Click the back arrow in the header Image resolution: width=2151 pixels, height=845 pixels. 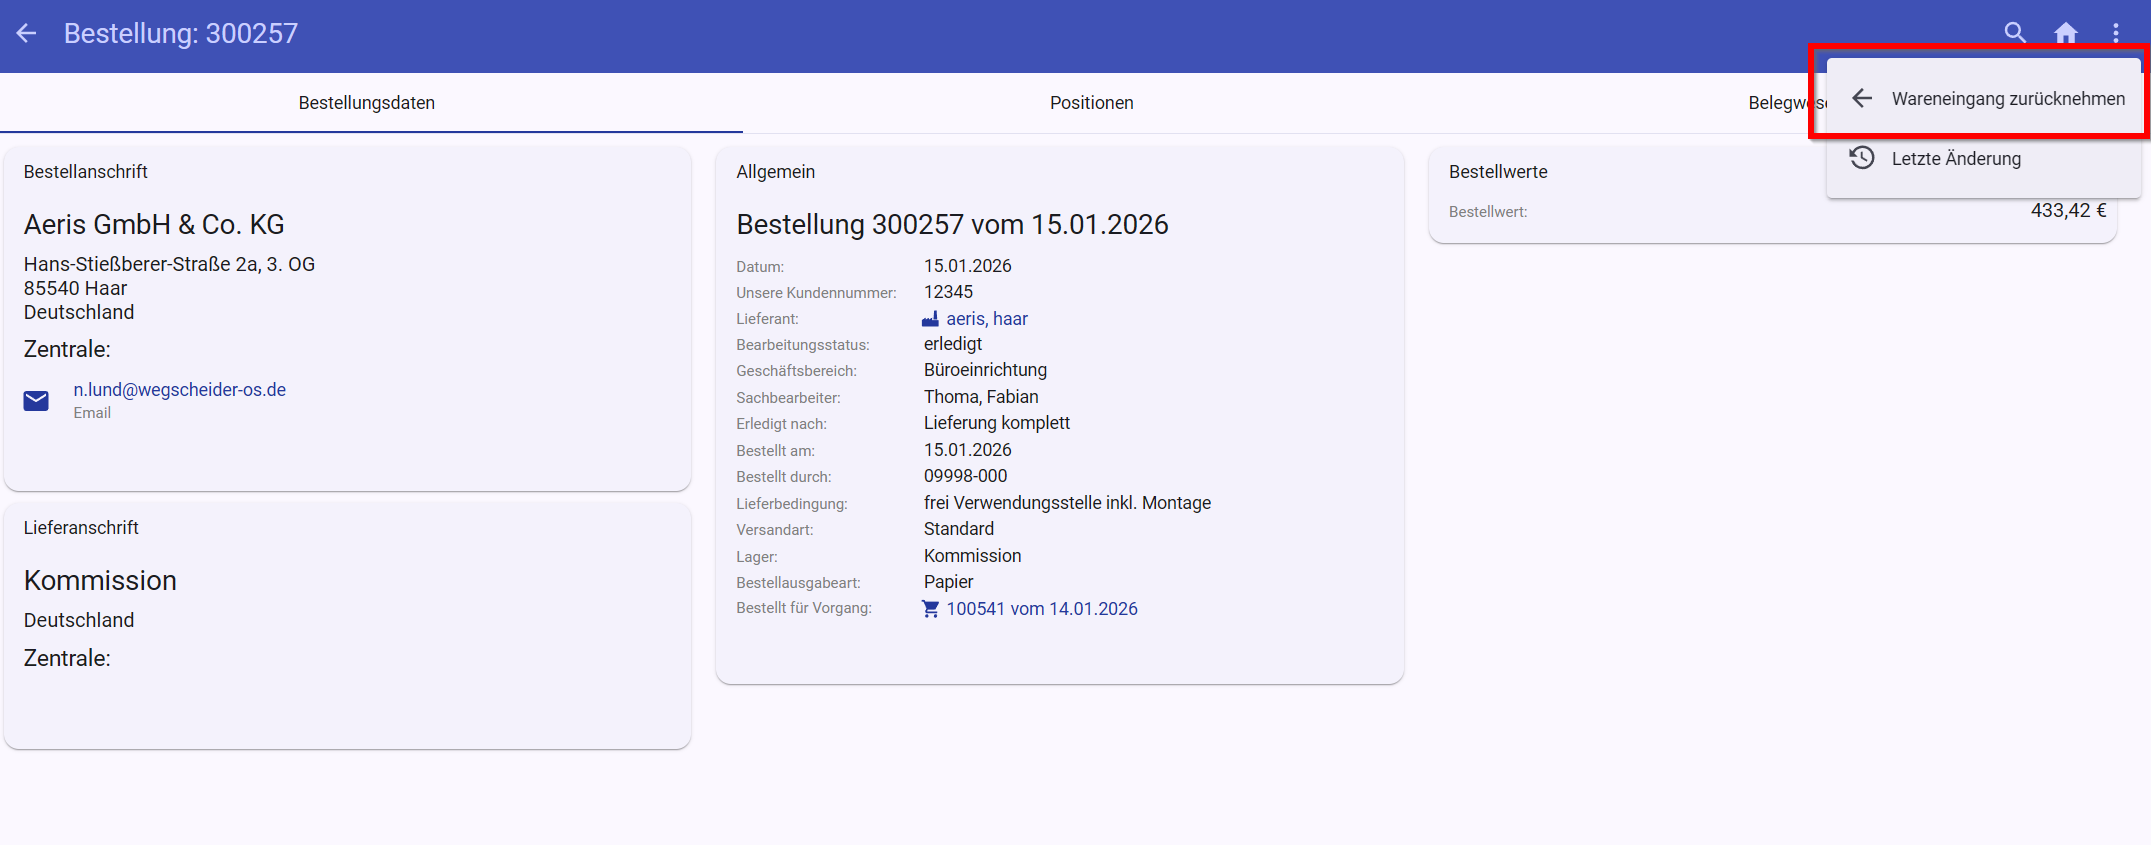tap(27, 33)
